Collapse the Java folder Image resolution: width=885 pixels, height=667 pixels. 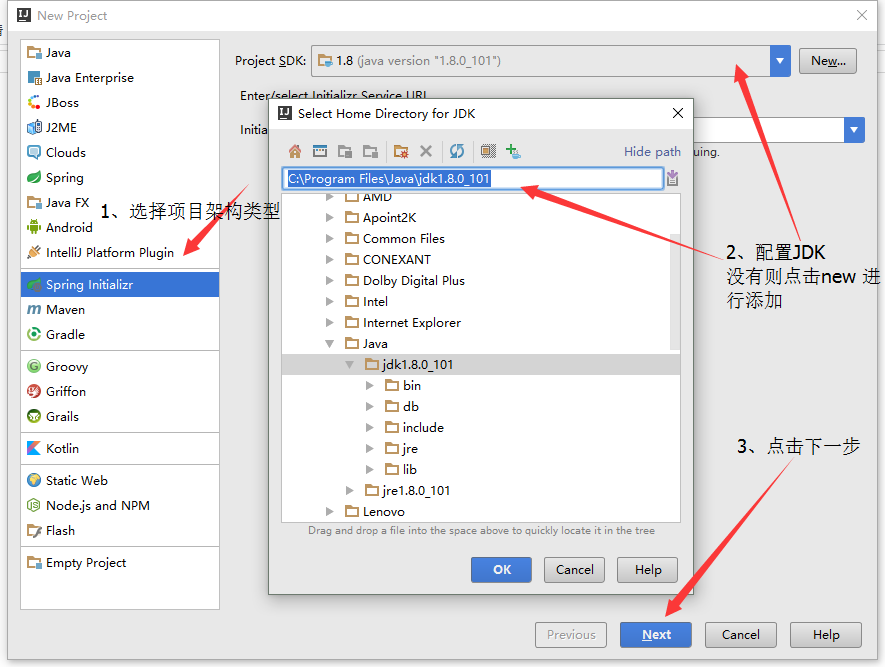pos(330,344)
